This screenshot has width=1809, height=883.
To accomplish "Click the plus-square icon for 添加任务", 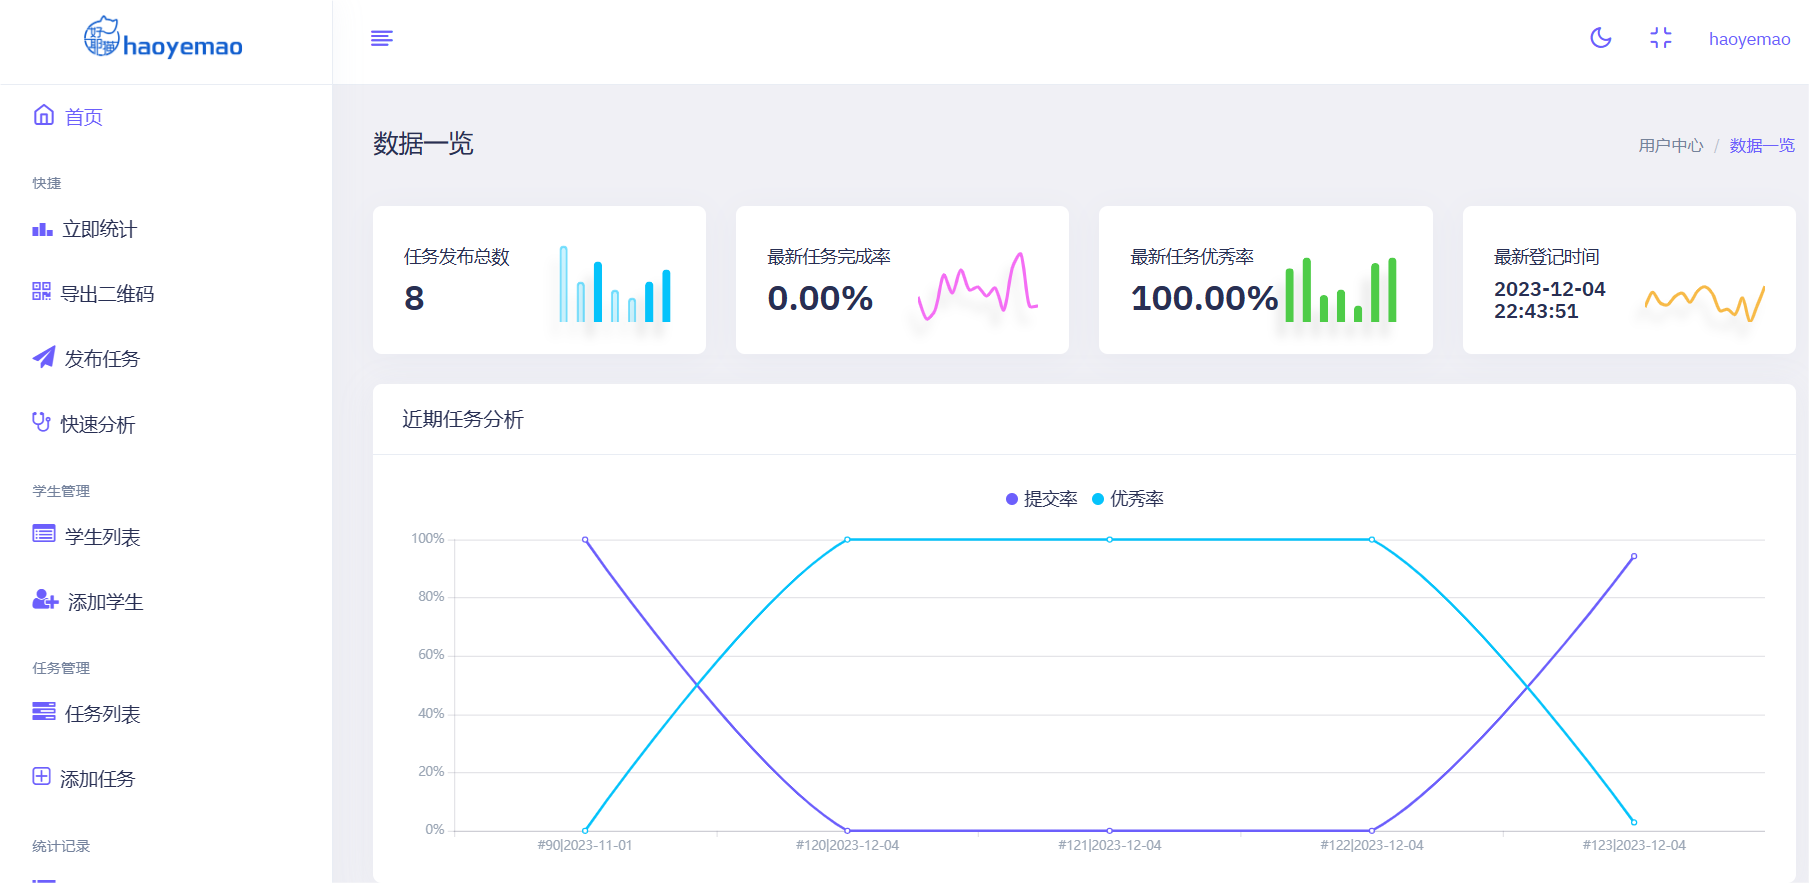I will pyautogui.click(x=41, y=777).
